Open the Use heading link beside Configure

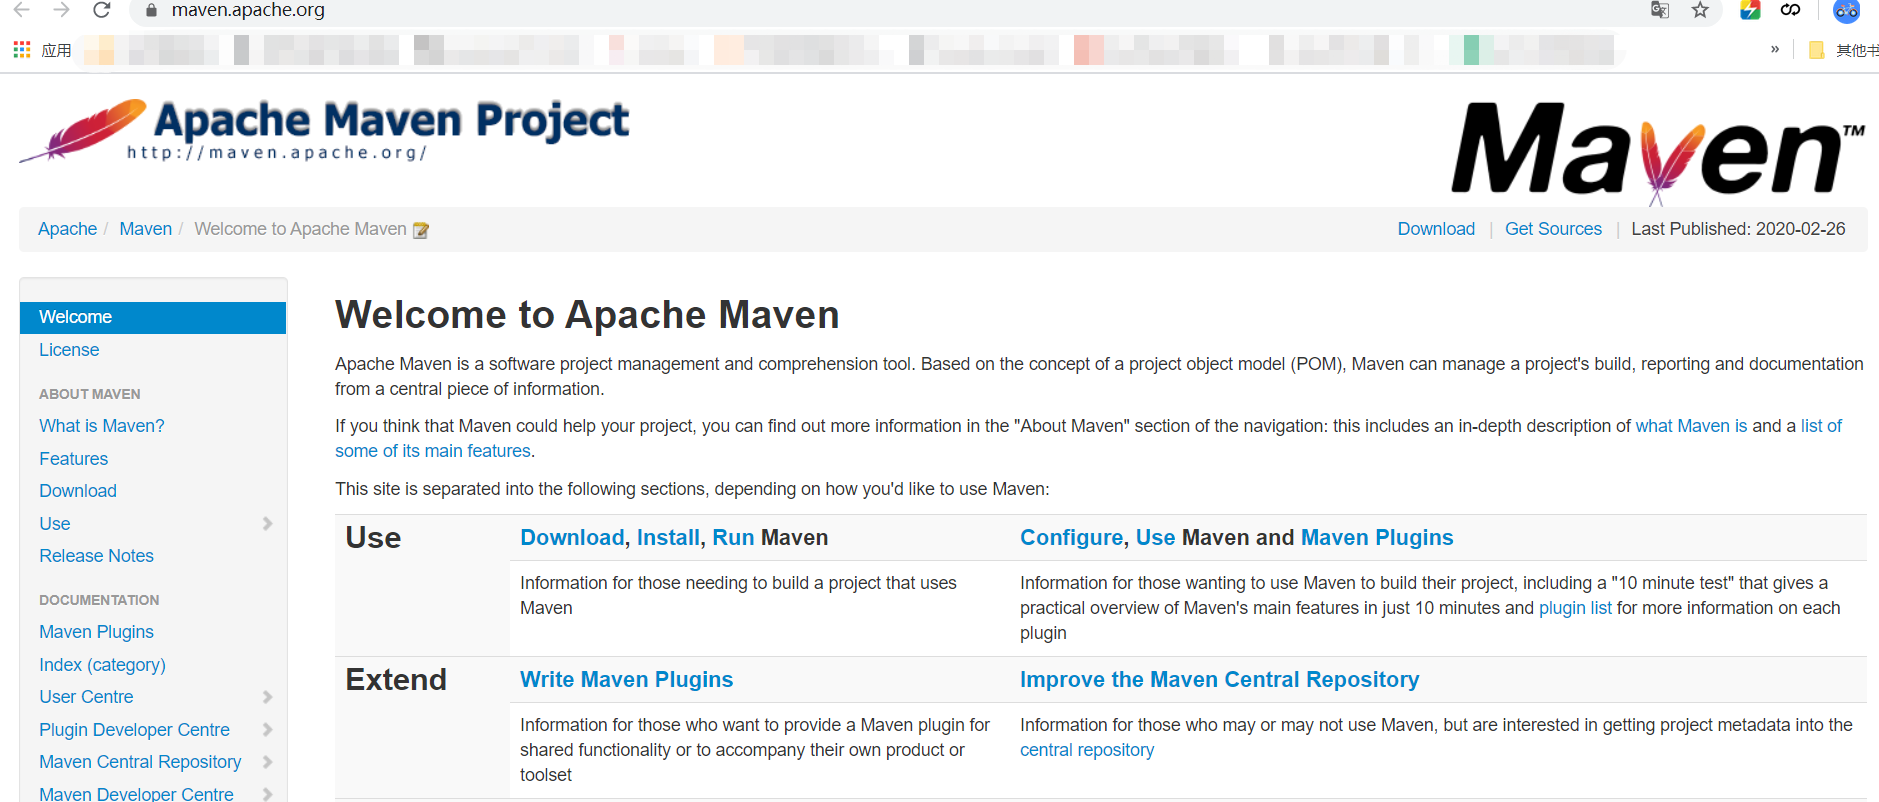(x=1155, y=538)
